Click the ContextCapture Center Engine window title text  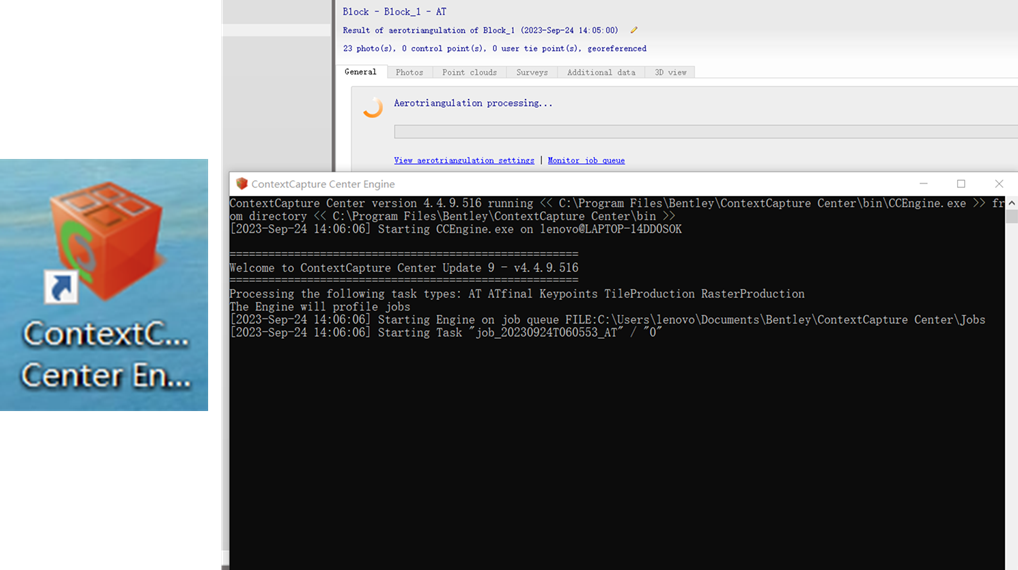[x=323, y=184]
